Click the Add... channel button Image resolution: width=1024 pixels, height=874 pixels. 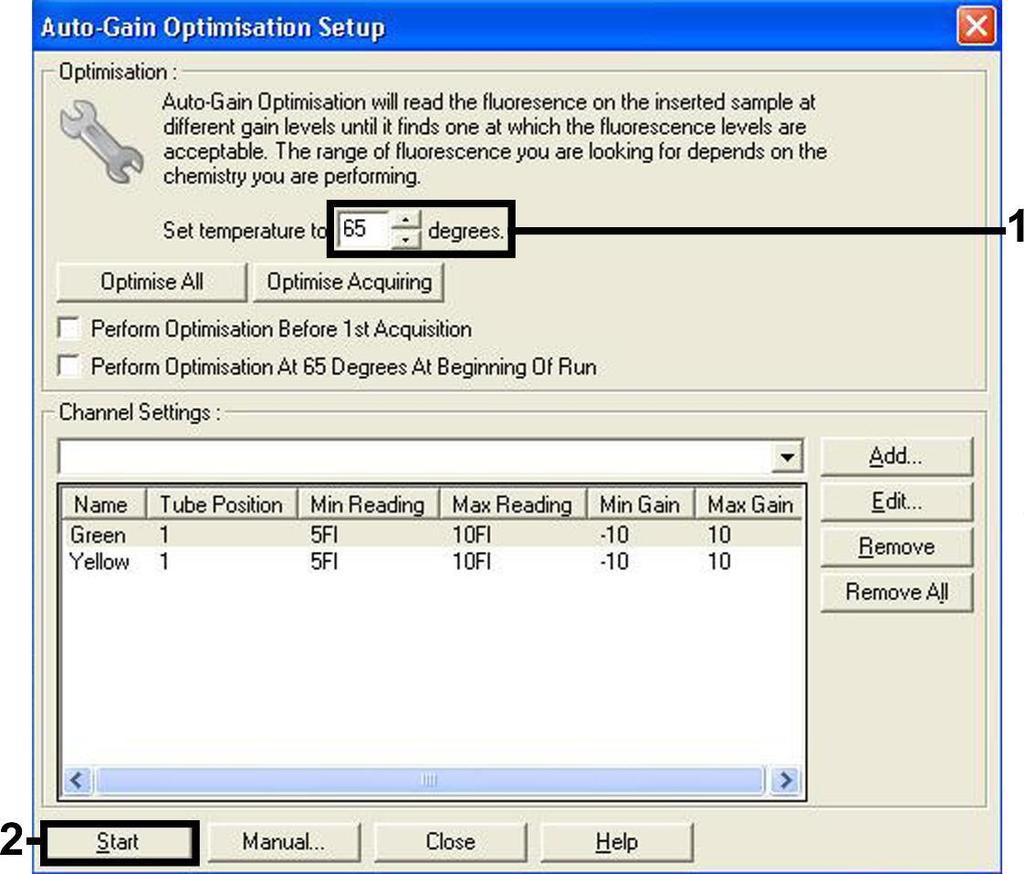click(x=896, y=456)
